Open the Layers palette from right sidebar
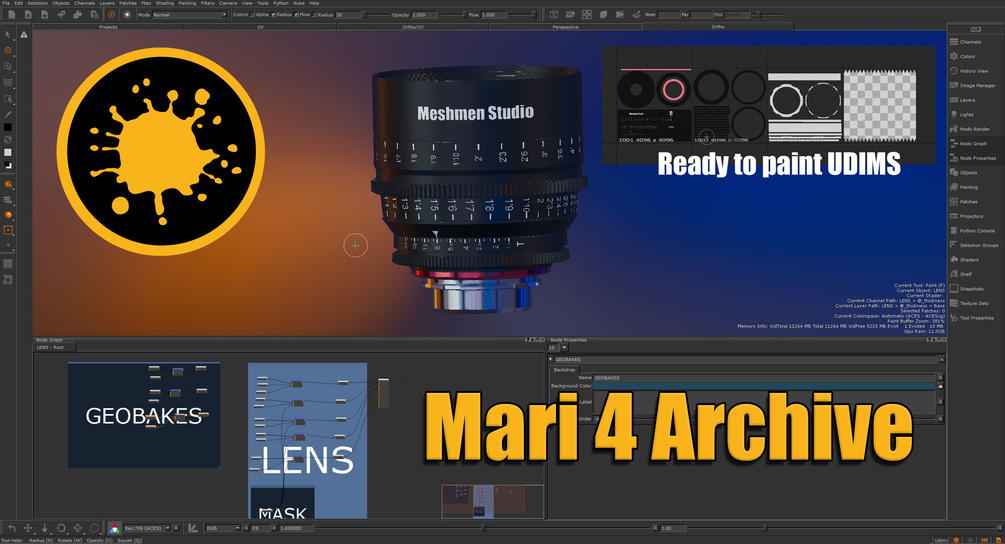 963,100
